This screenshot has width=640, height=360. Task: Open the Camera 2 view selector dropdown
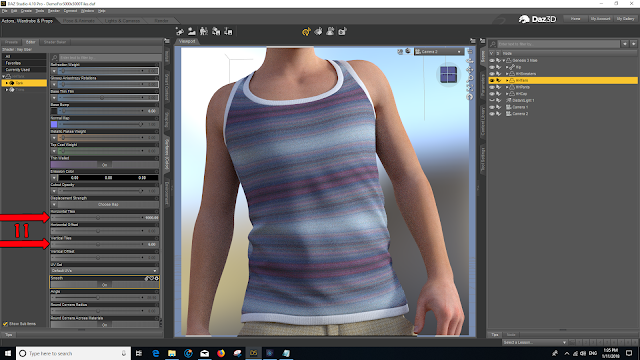coord(439,52)
